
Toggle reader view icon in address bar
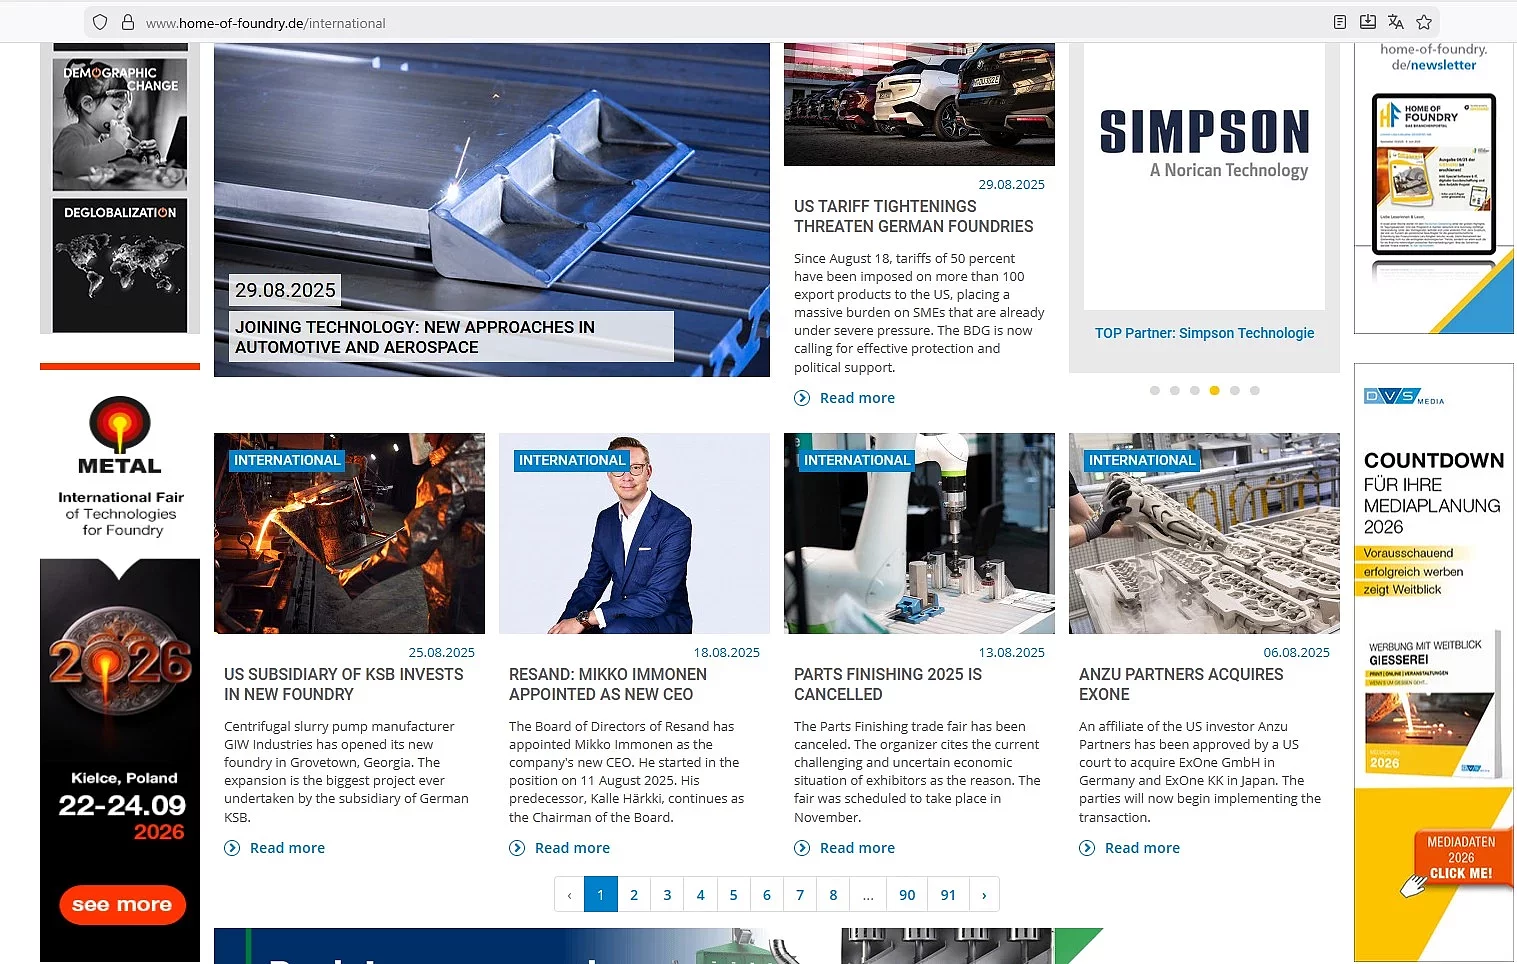pos(1340,22)
